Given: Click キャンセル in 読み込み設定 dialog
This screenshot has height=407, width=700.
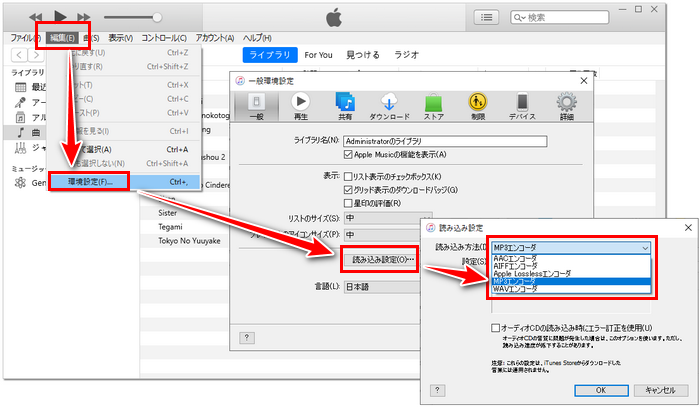Looking at the screenshot, I should click(660, 390).
